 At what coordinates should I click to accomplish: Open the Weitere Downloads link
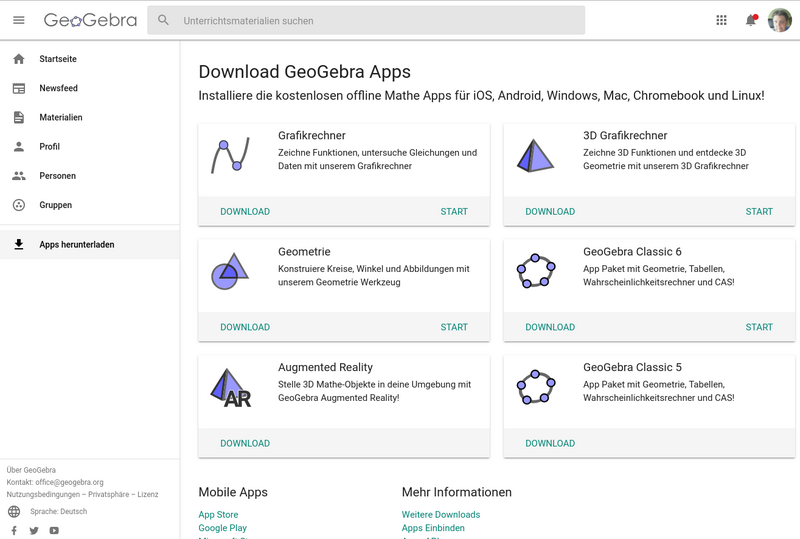441,514
